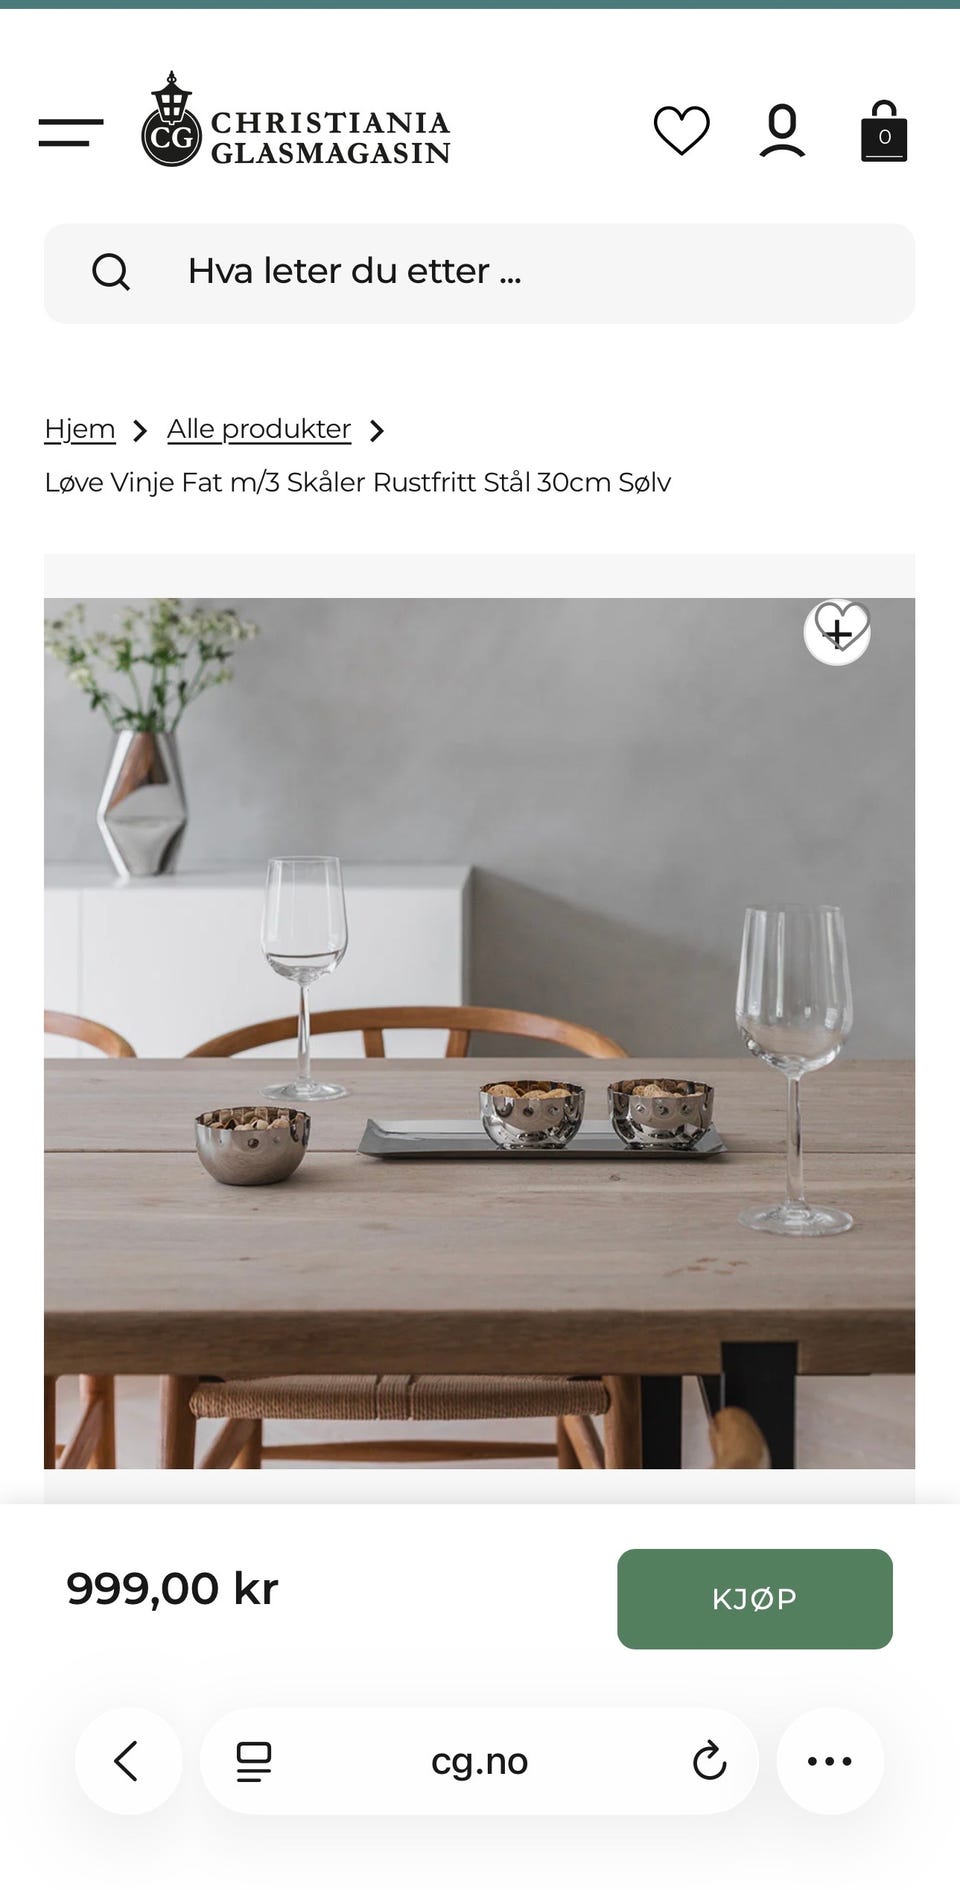The height and width of the screenshot is (1890, 960).
Task: Click chevron after Alle produkter breadcrumb
Action: 377,431
